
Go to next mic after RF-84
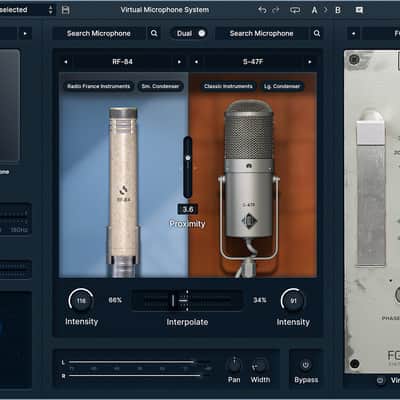click(x=179, y=62)
